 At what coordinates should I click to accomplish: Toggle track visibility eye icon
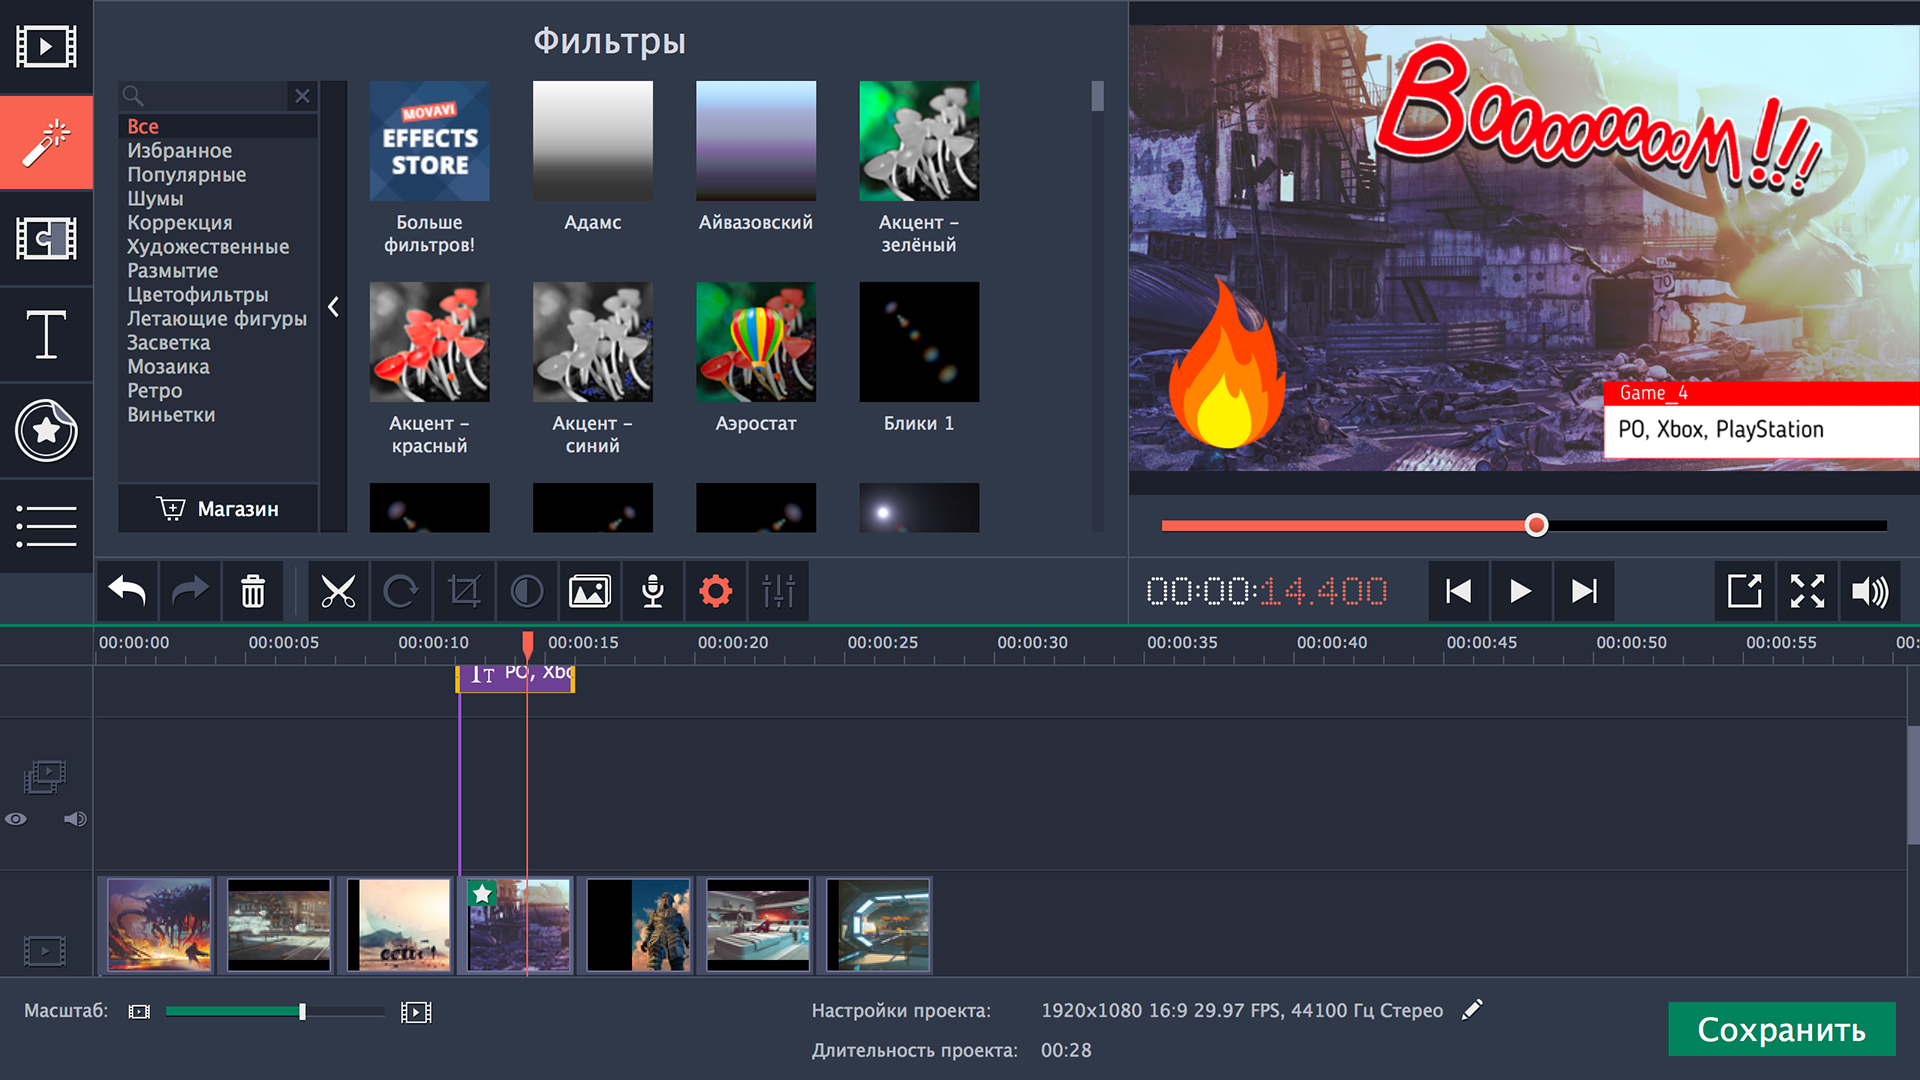(16, 819)
